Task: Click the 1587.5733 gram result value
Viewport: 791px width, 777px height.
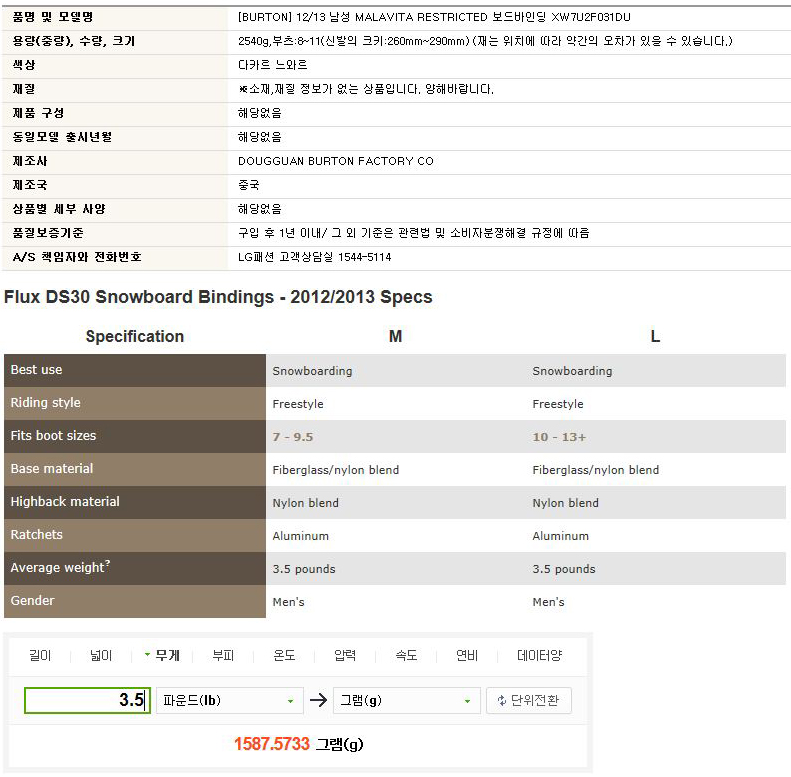Action: [x=272, y=744]
